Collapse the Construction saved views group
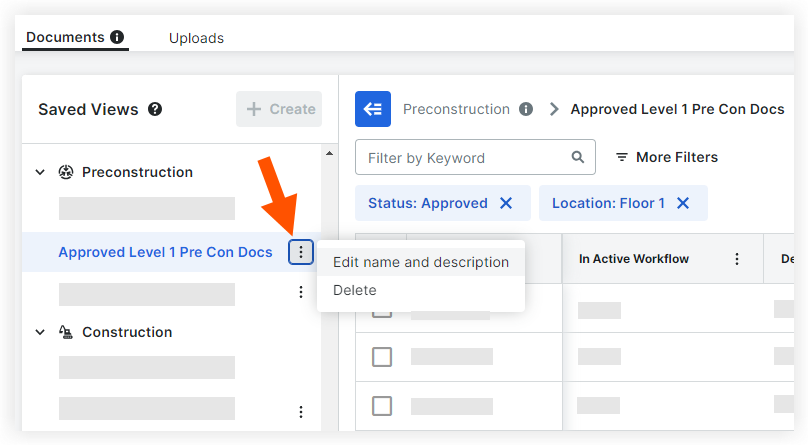The height and width of the screenshot is (446, 809). tap(40, 332)
